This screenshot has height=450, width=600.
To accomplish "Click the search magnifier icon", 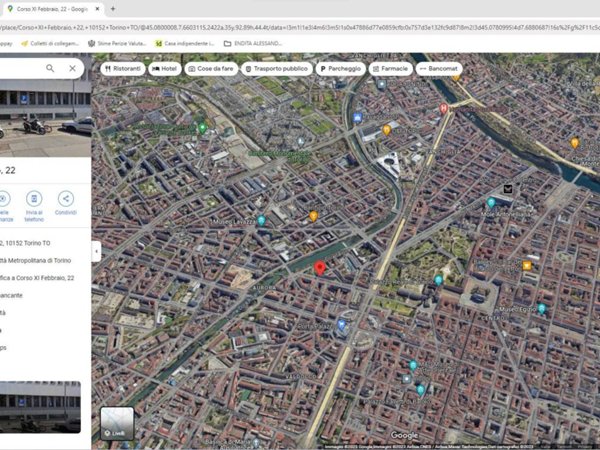I will [50, 68].
